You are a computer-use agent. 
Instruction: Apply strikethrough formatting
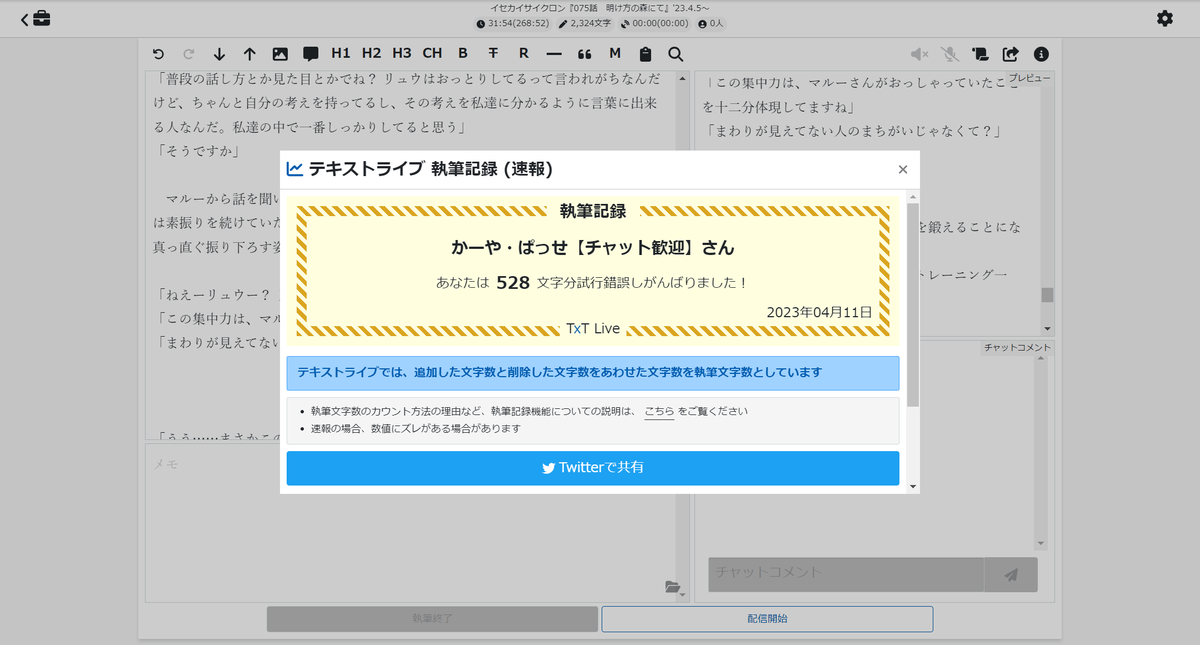(493, 53)
